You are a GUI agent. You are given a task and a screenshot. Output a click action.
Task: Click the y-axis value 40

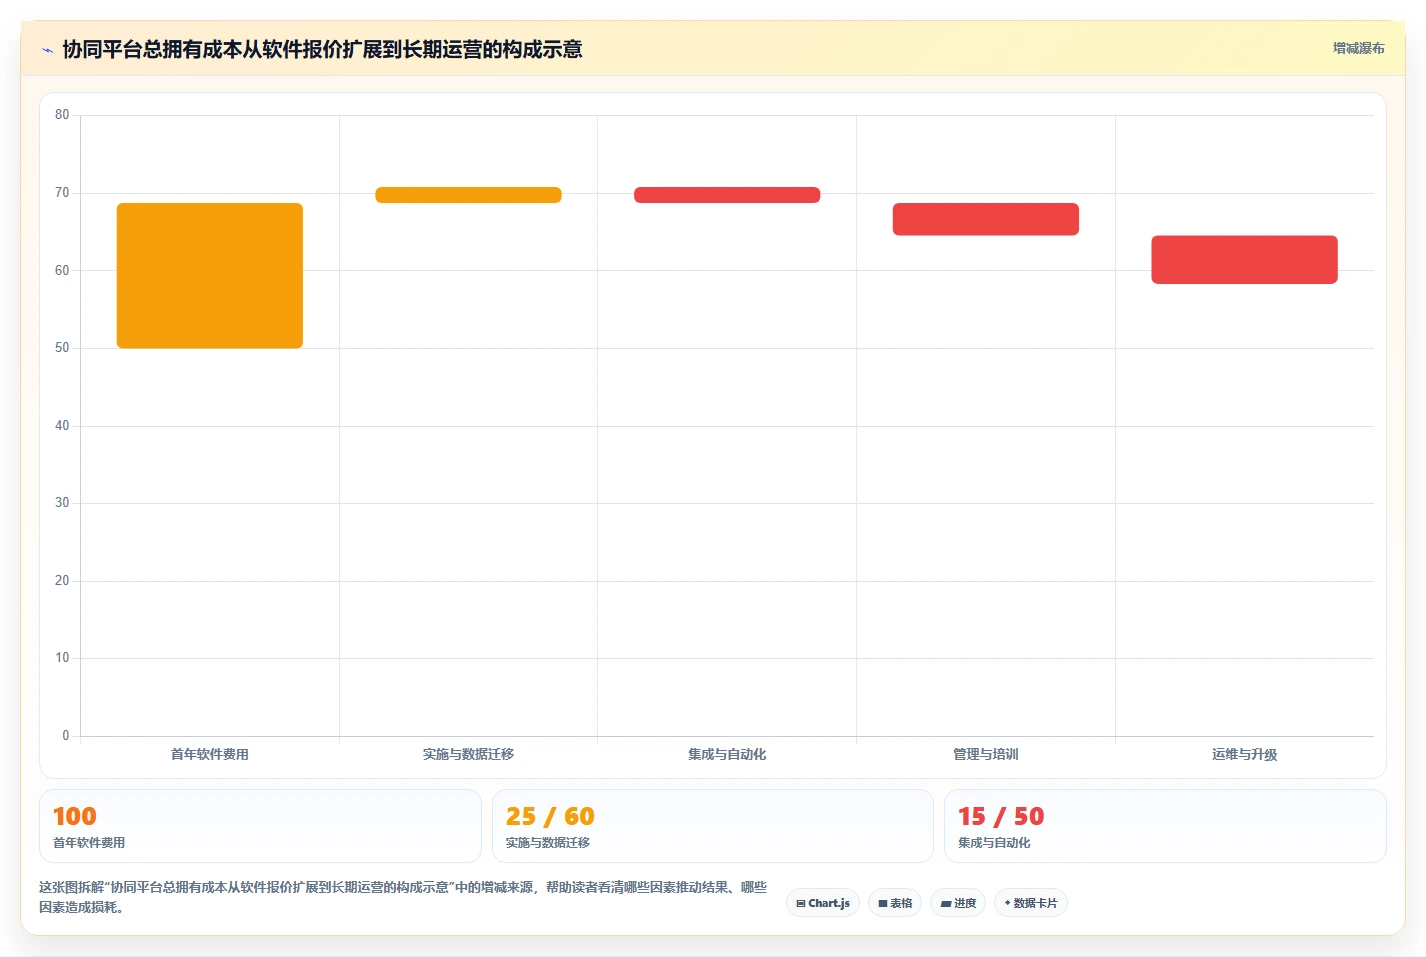click(62, 426)
